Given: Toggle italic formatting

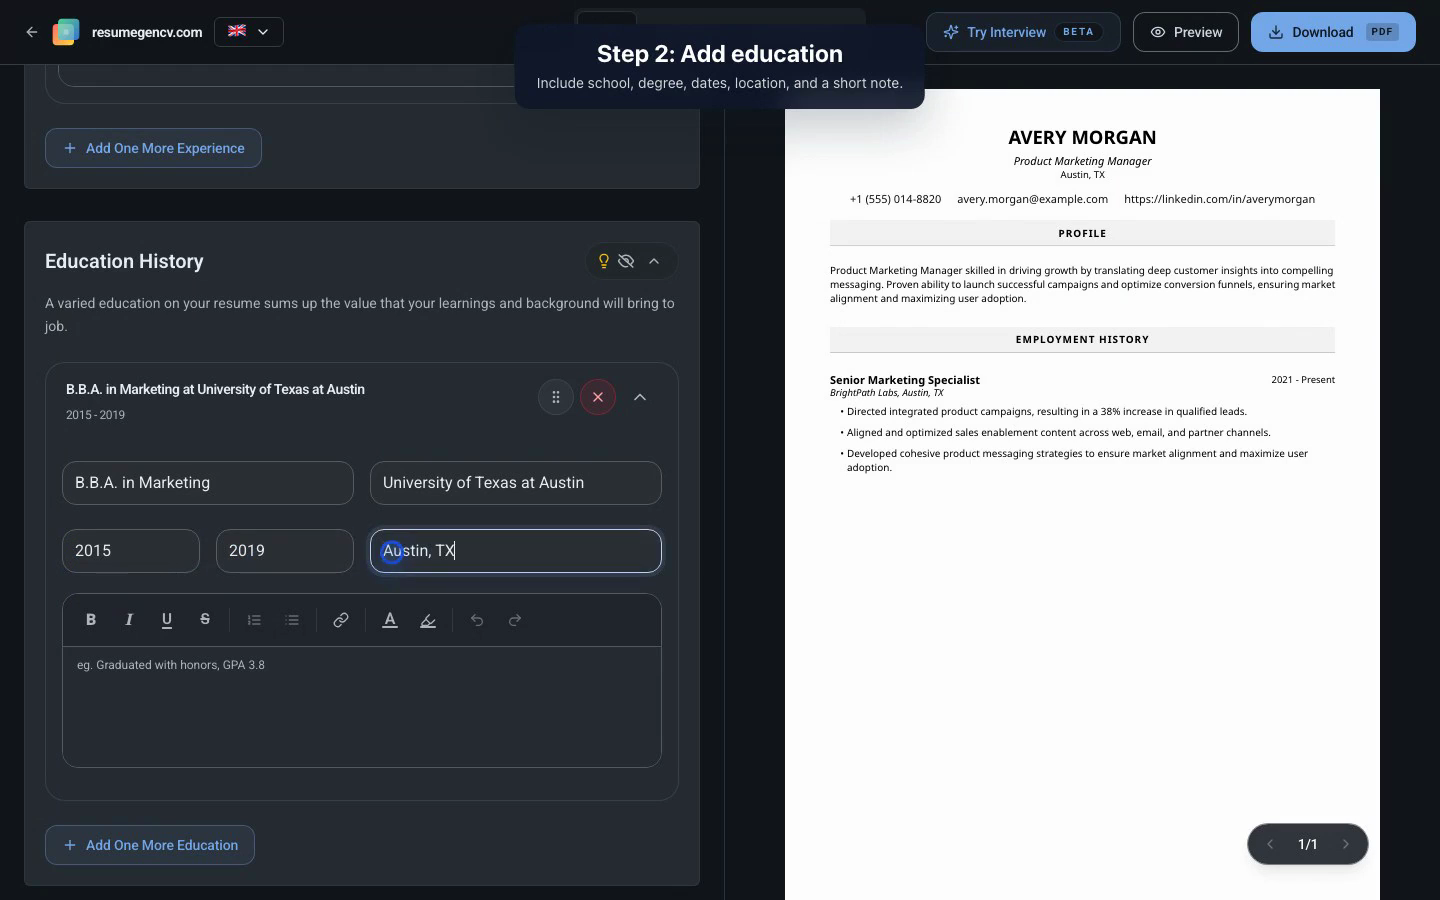Looking at the screenshot, I should pos(129,620).
